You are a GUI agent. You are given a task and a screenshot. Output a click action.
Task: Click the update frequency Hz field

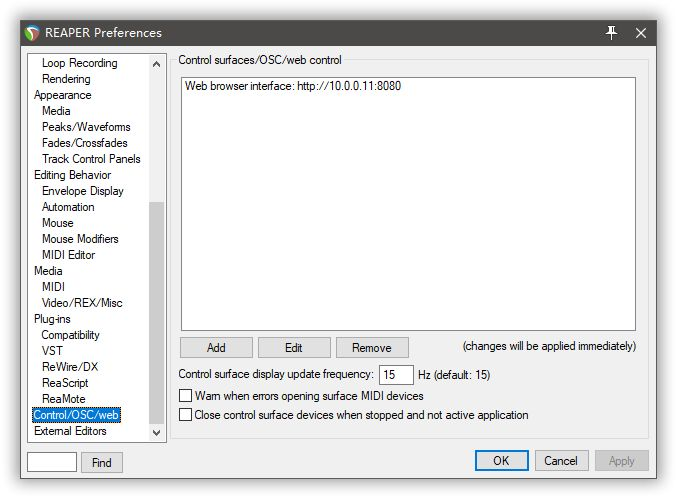point(396,375)
